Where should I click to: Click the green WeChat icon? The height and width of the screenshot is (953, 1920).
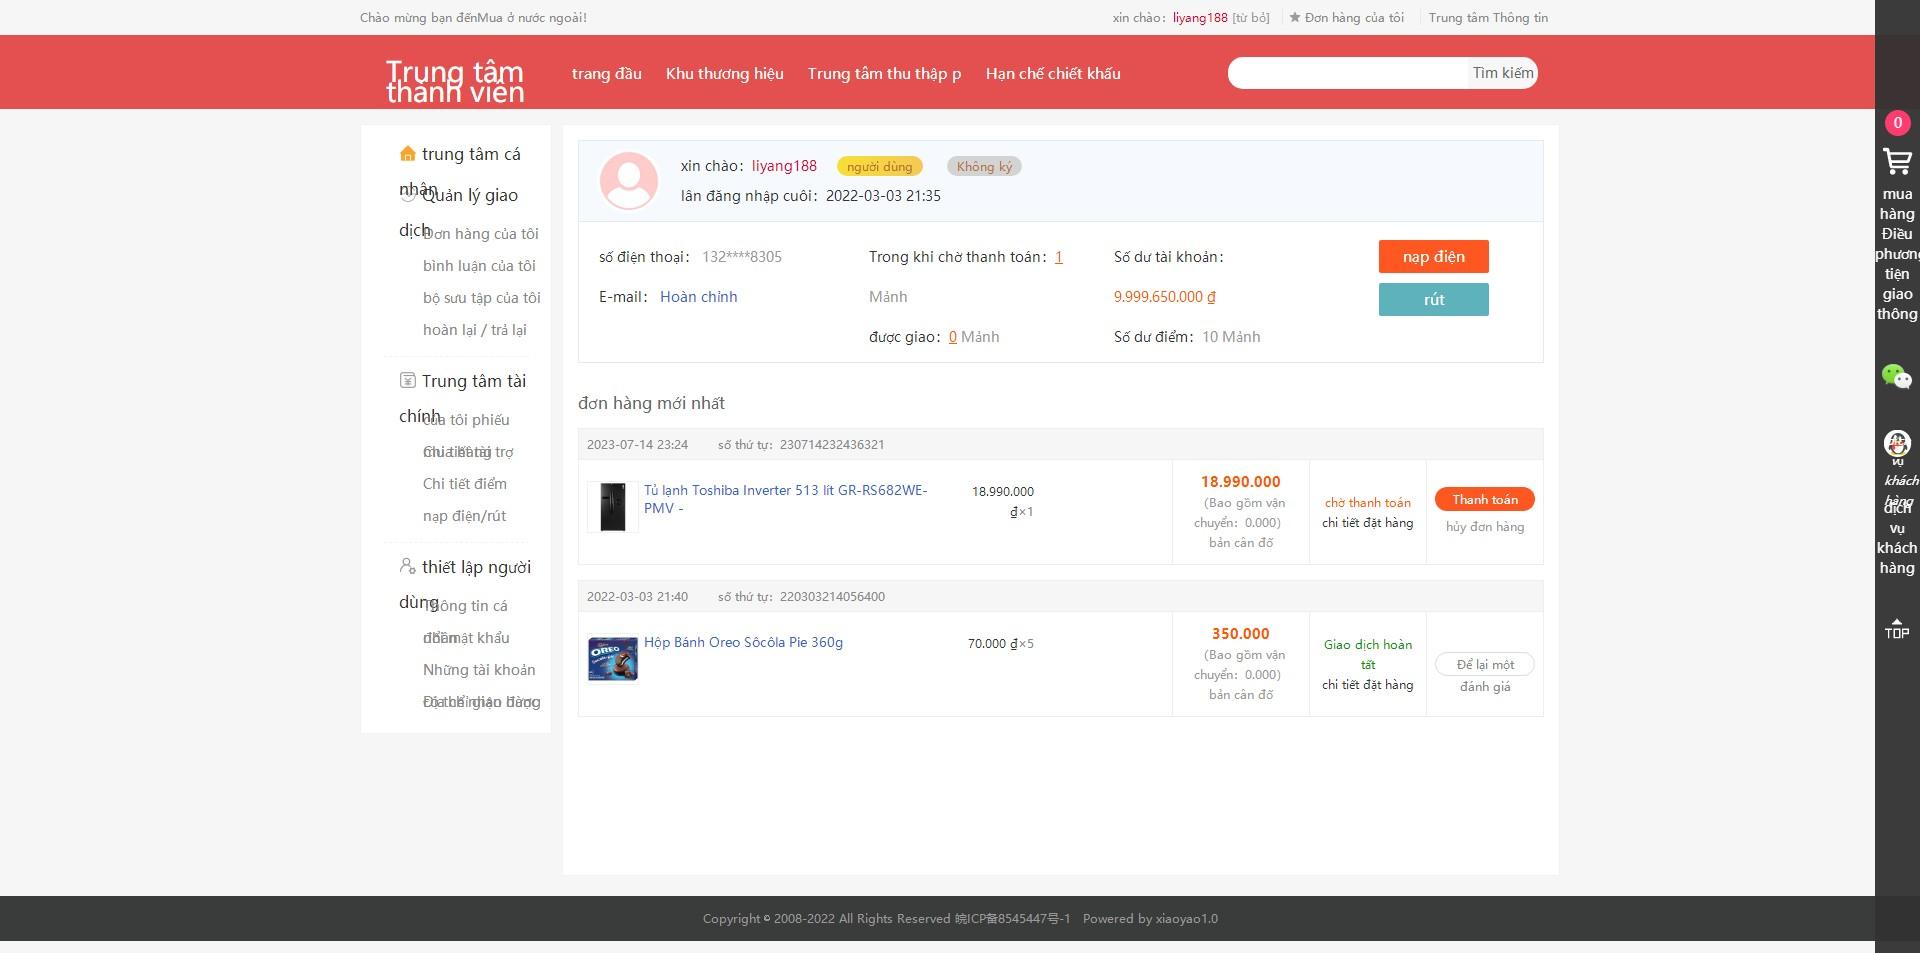pos(1896,376)
